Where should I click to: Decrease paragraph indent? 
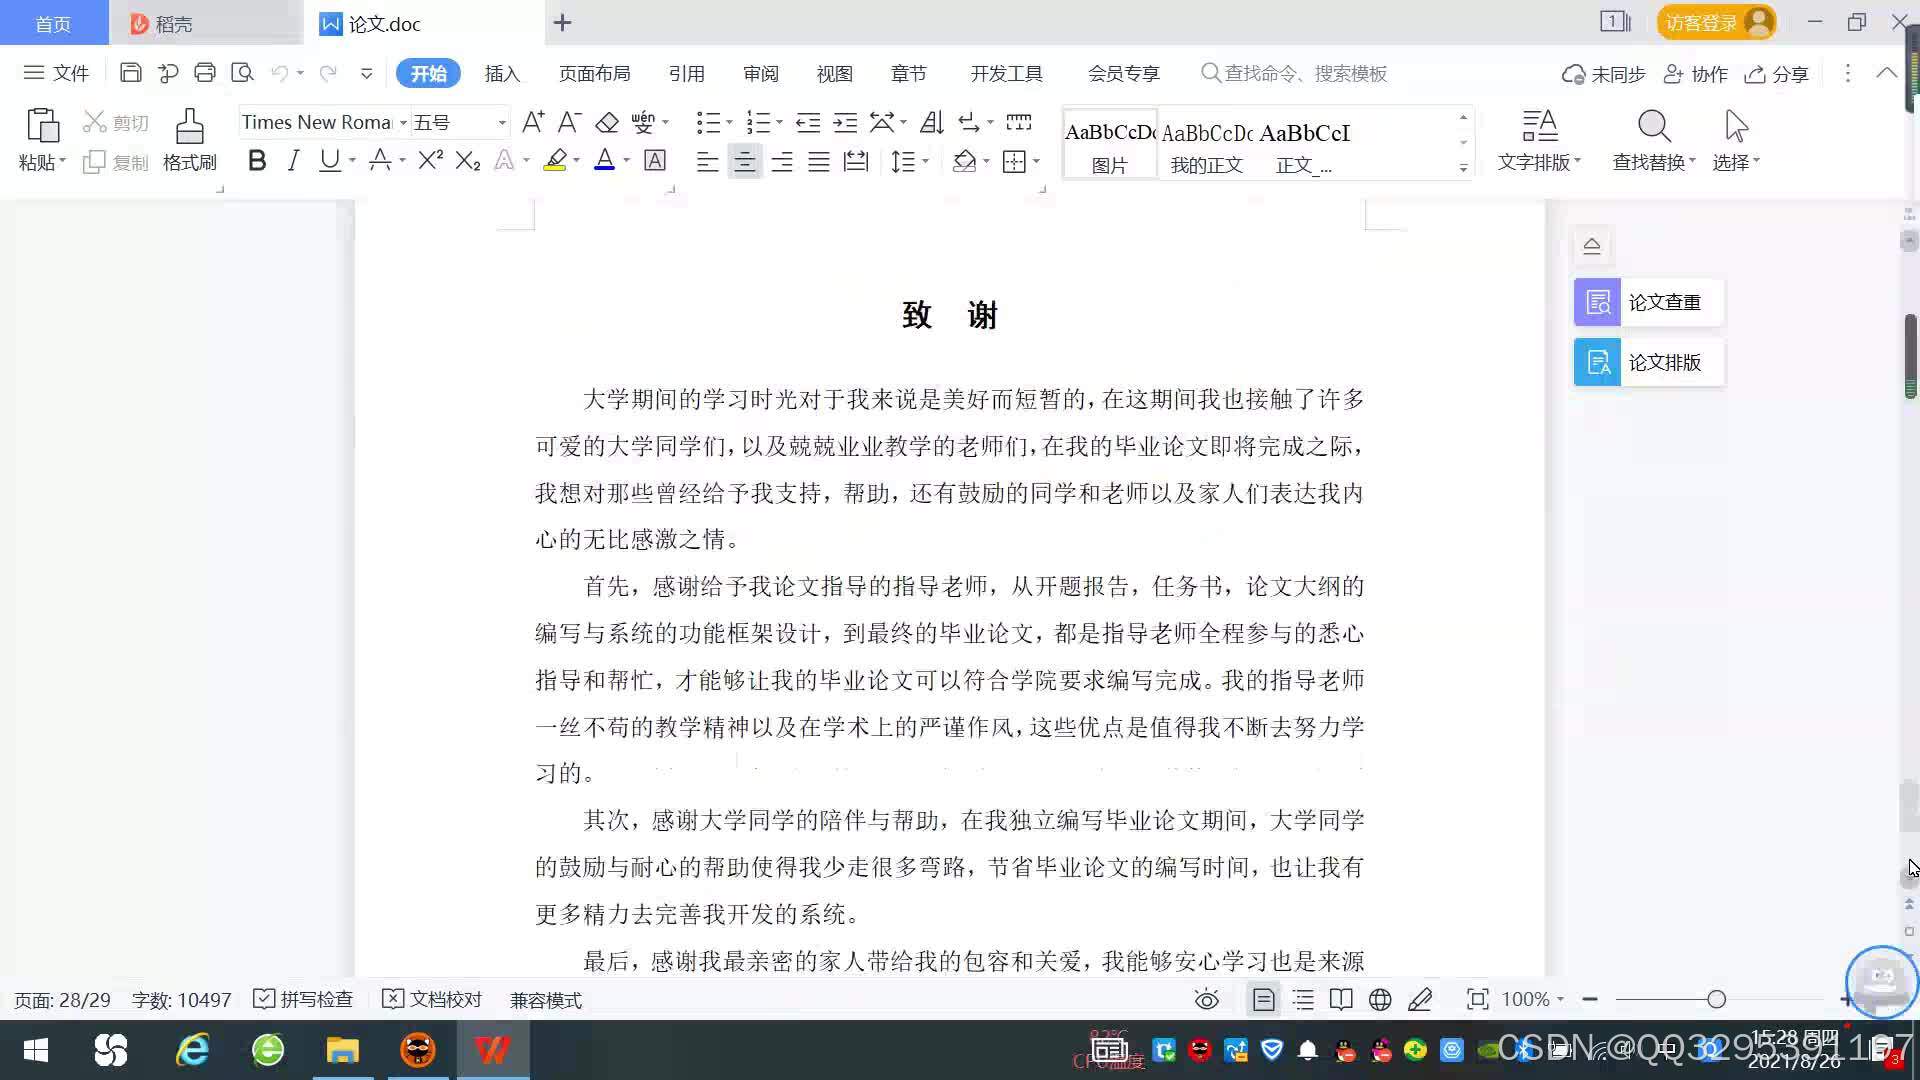pyautogui.click(x=808, y=122)
